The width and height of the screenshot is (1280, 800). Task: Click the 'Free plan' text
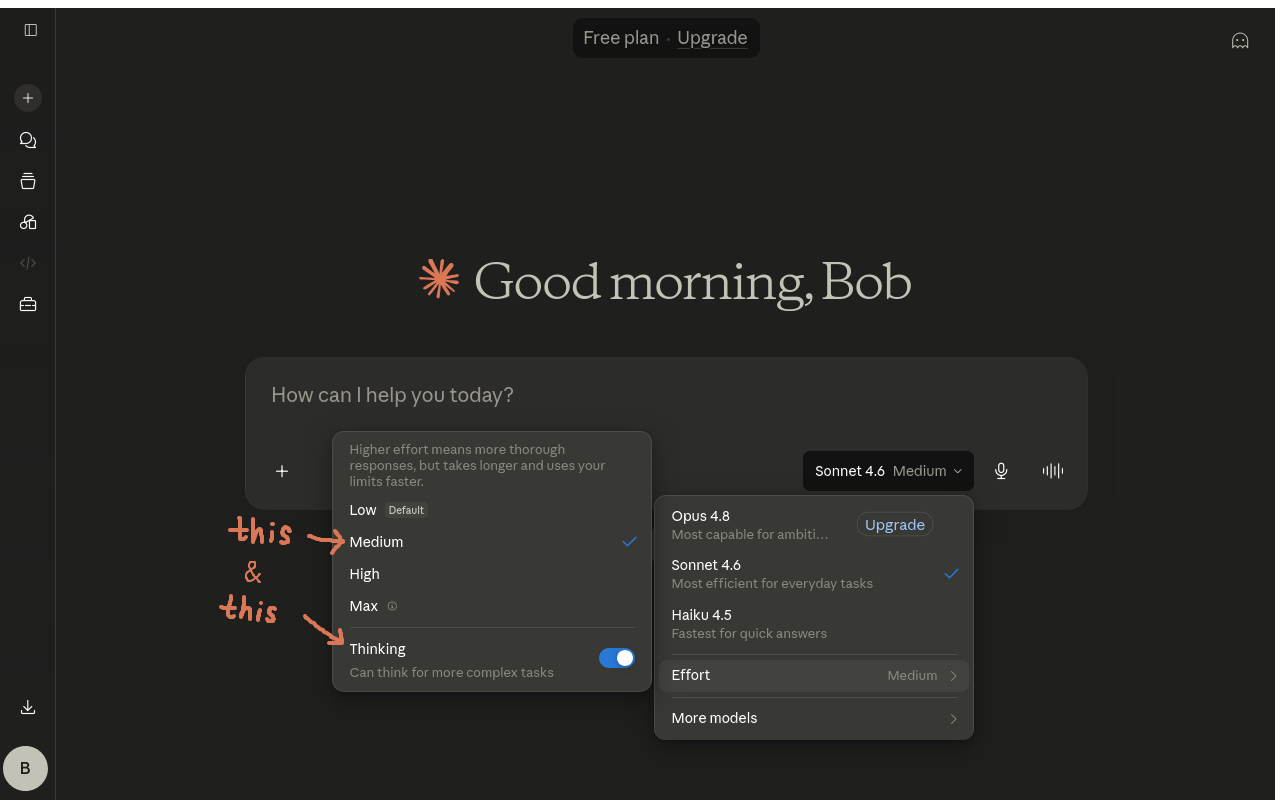[x=621, y=38]
